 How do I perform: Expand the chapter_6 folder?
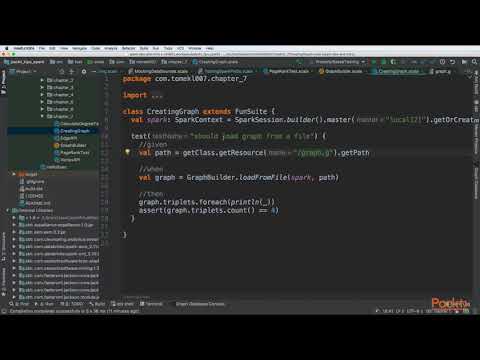[42, 109]
